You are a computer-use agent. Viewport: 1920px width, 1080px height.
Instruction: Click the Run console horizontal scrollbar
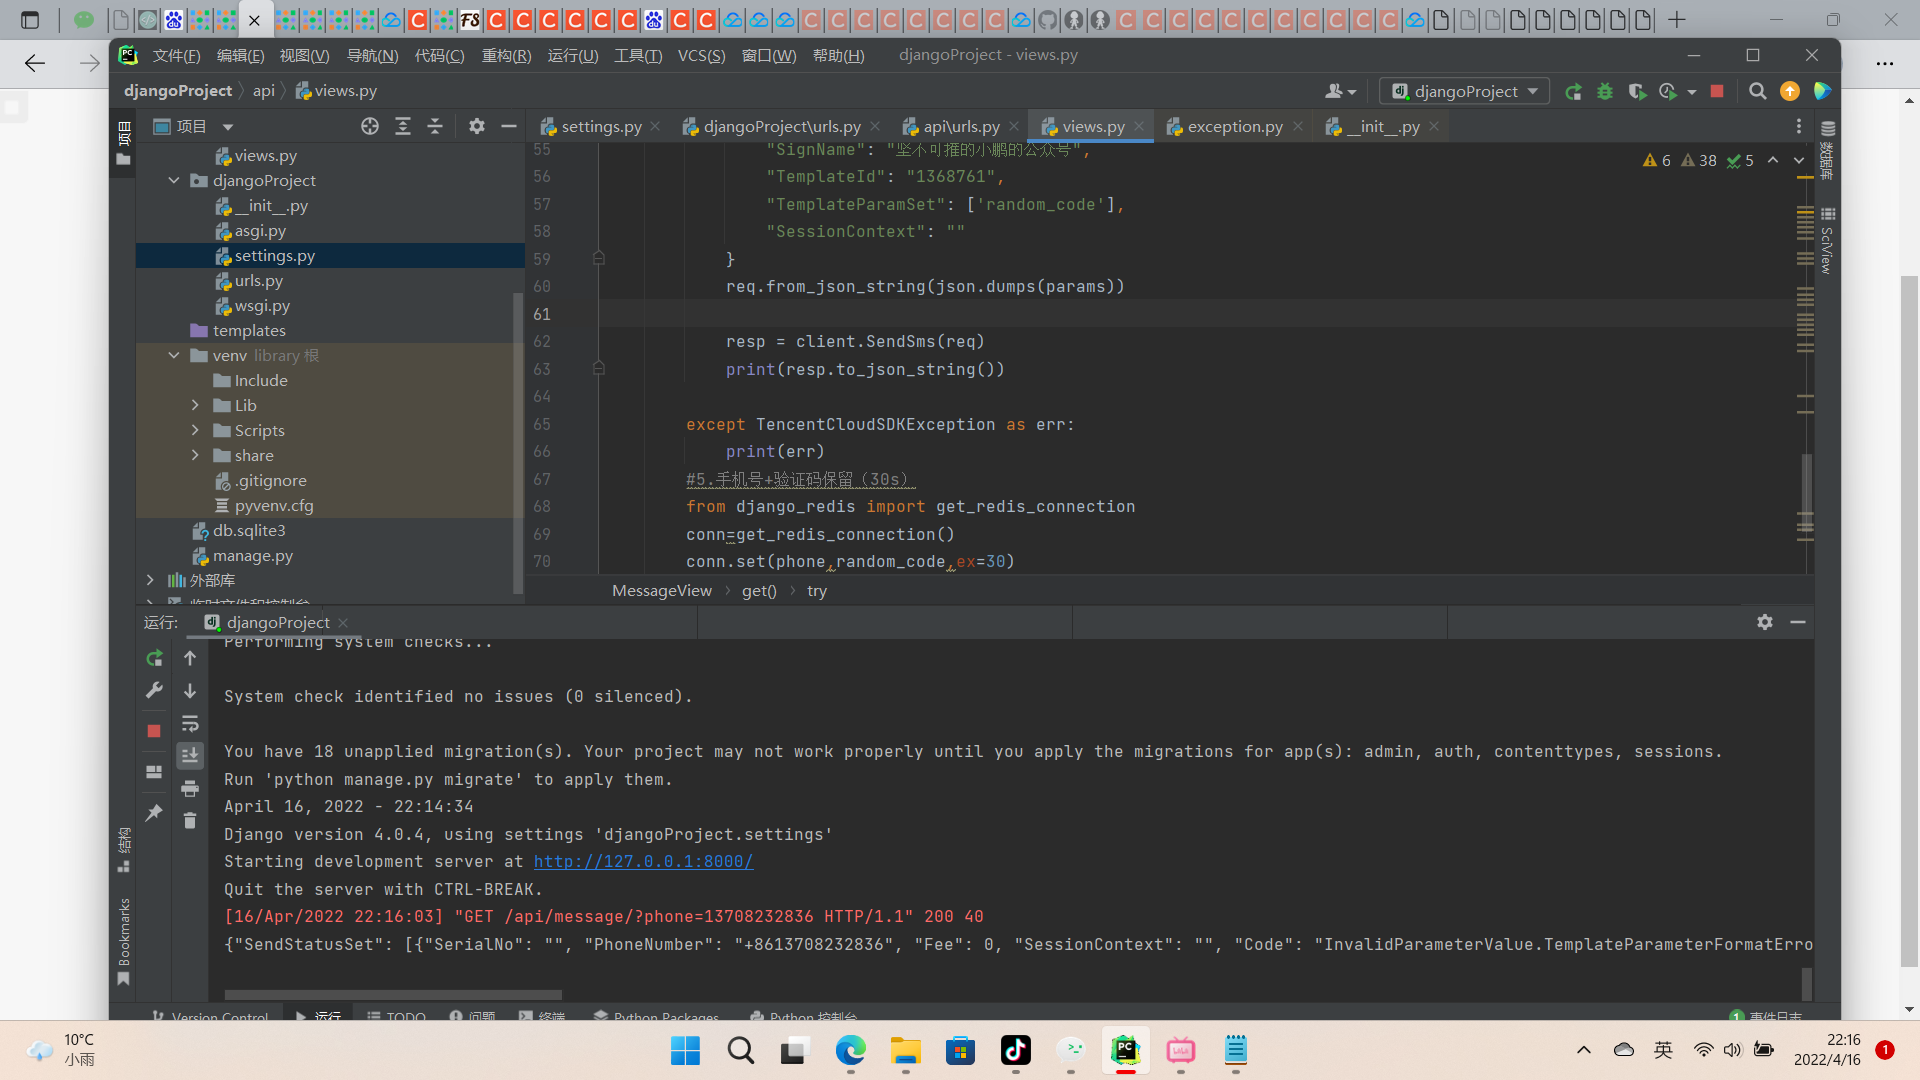pos(393,995)
